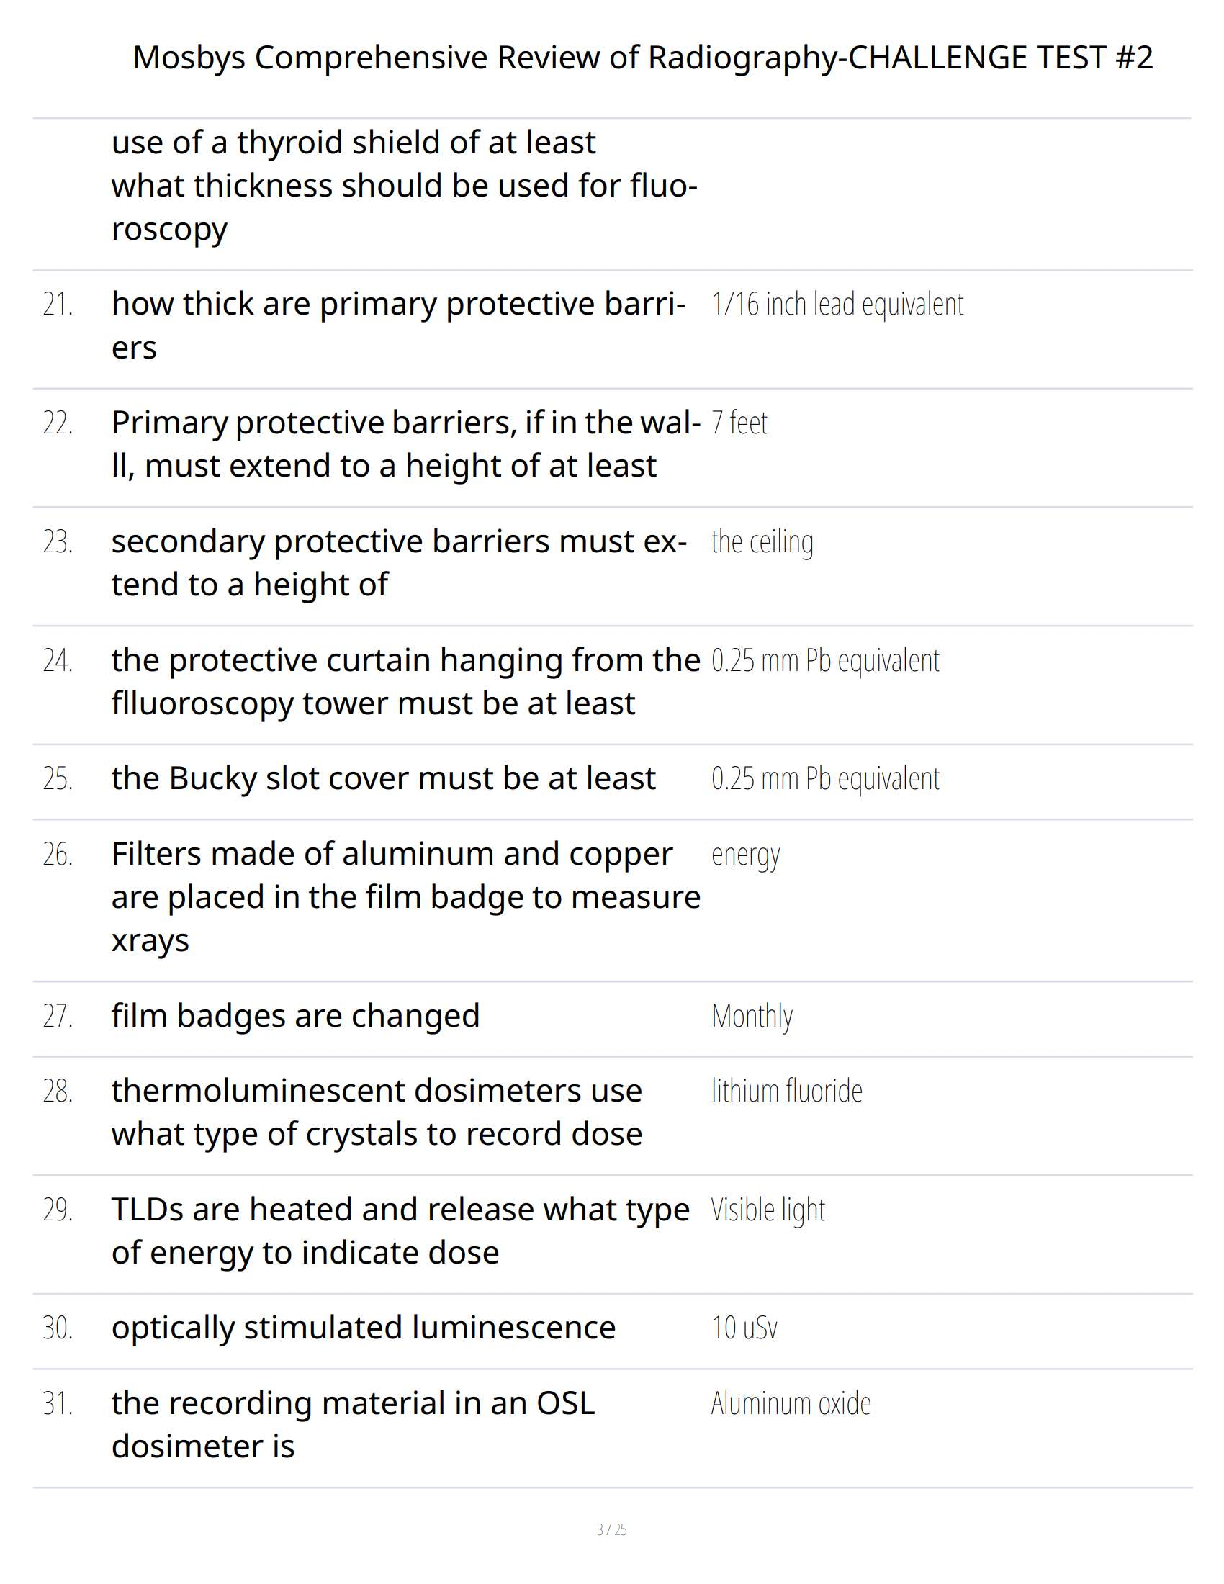This screenshot has width=1224, height=1584.
Task: Click question 23 about secondary protective barriers
Action: pyautogui.click(x=398, y=562)
